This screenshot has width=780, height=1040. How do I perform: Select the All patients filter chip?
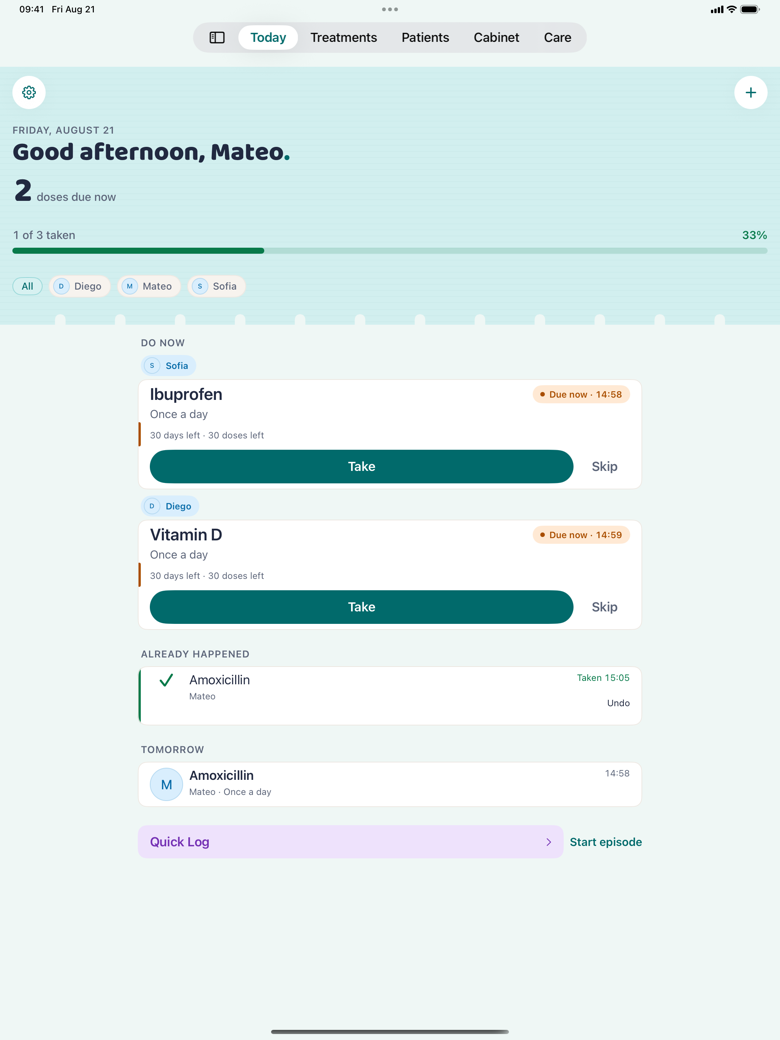pos(27,286)
